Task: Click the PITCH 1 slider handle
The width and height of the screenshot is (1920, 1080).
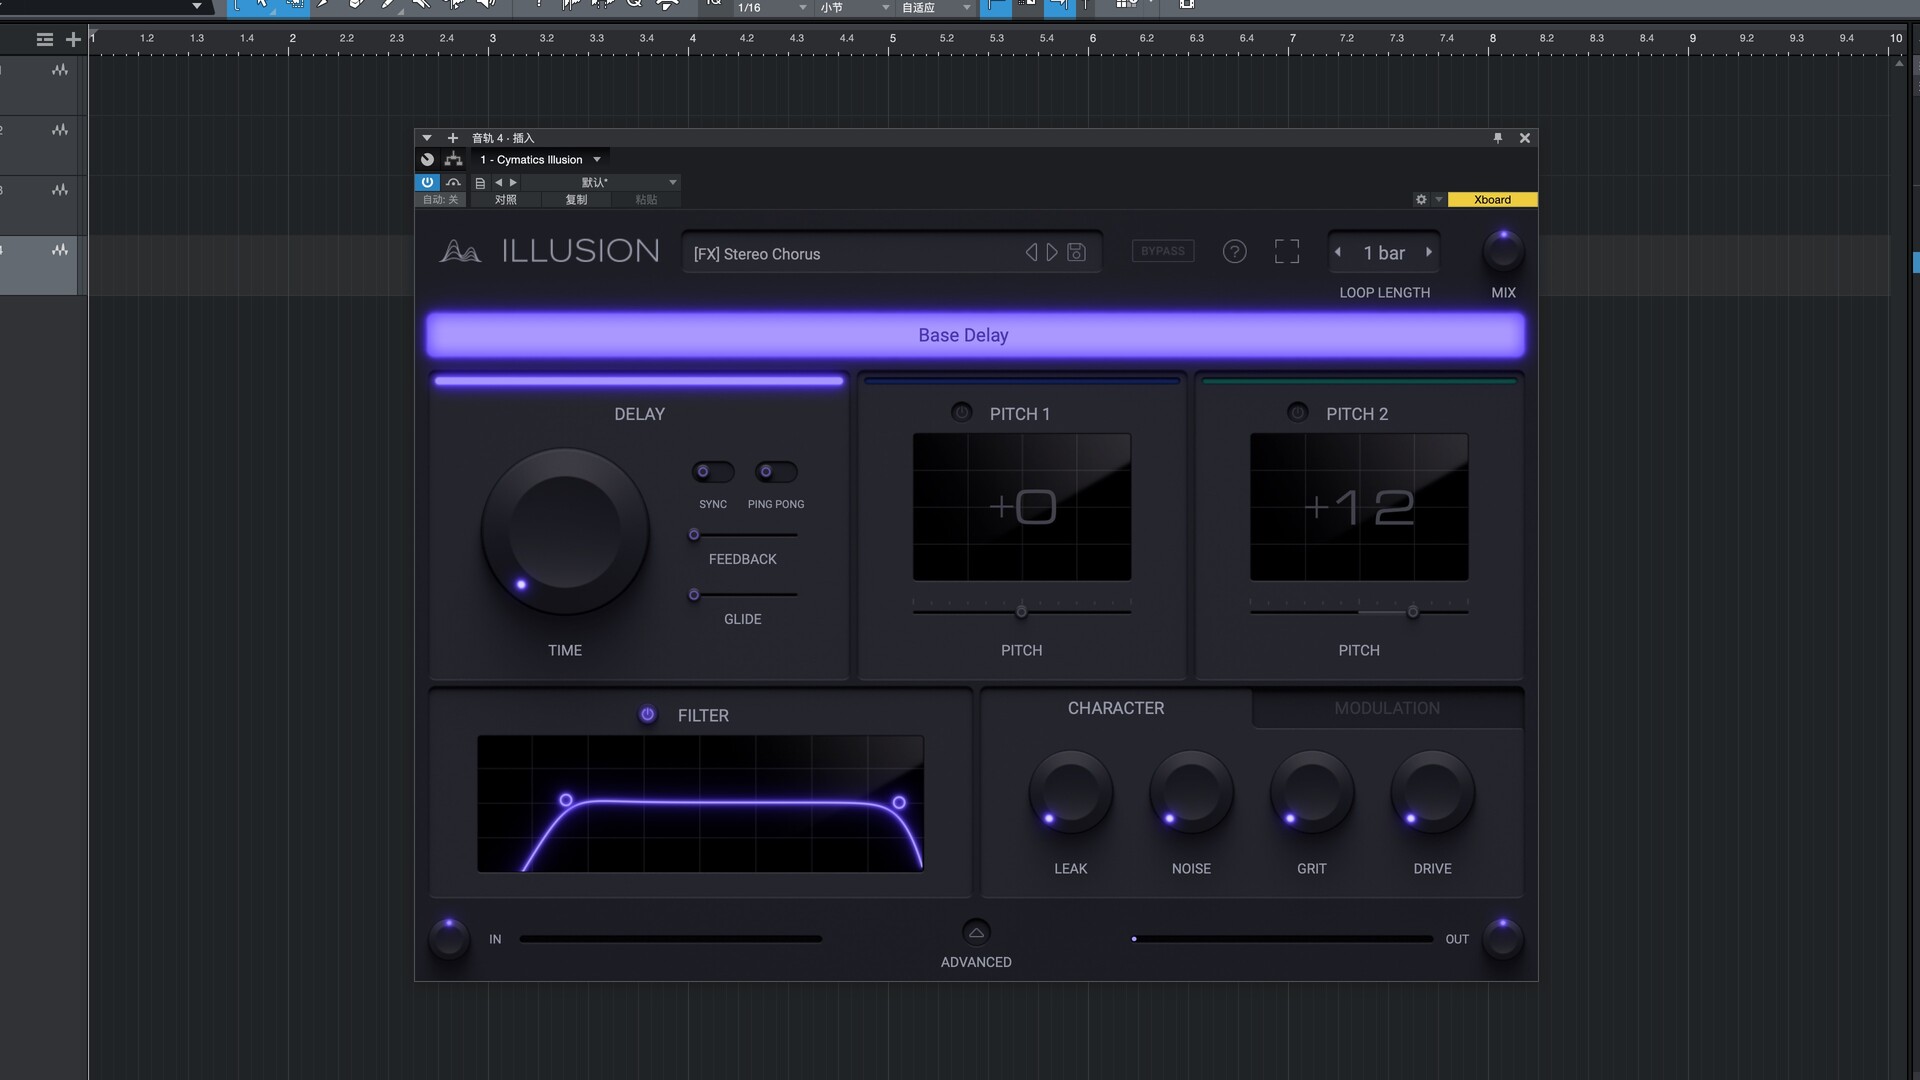Action: pyautogui.click(x=1021, y=612)
